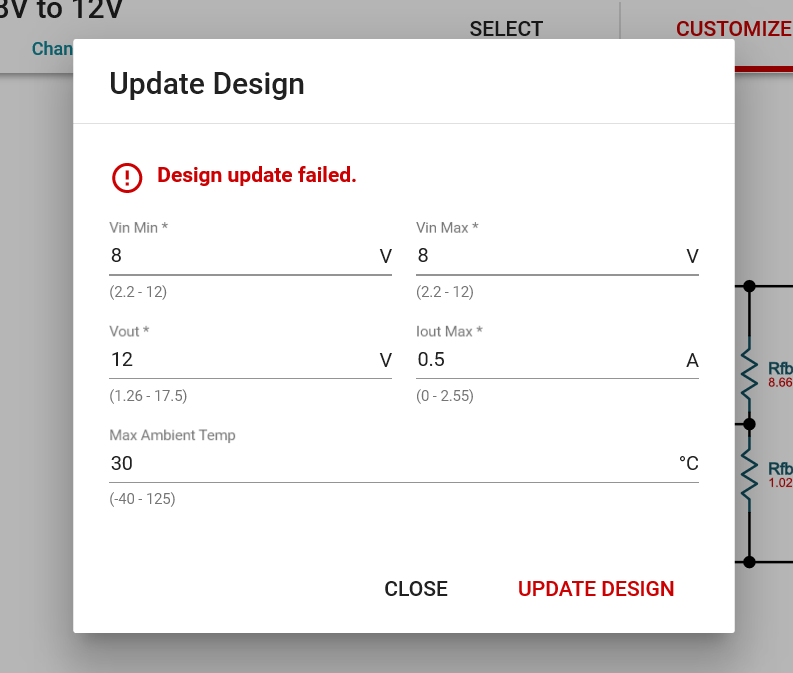
Task: Click the red error alert icon
Action: click(x=127, y=177)
